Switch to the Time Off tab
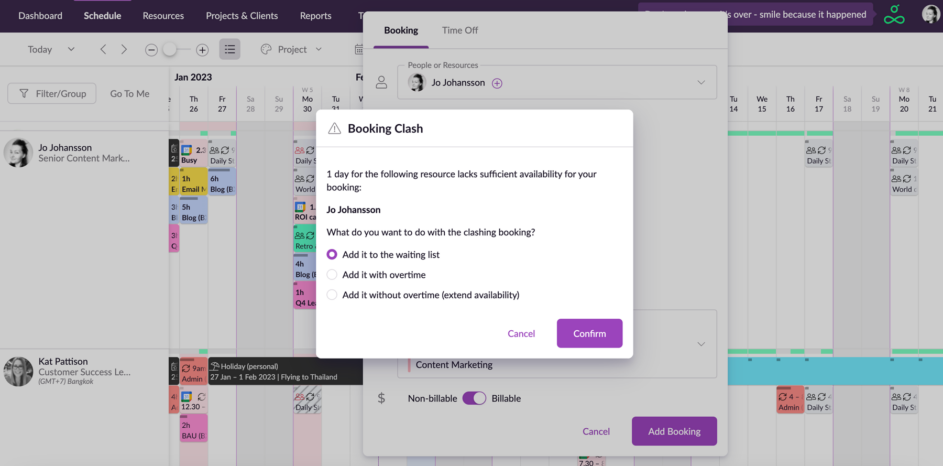Screen dimensions: 943x466 click(459, 30)
